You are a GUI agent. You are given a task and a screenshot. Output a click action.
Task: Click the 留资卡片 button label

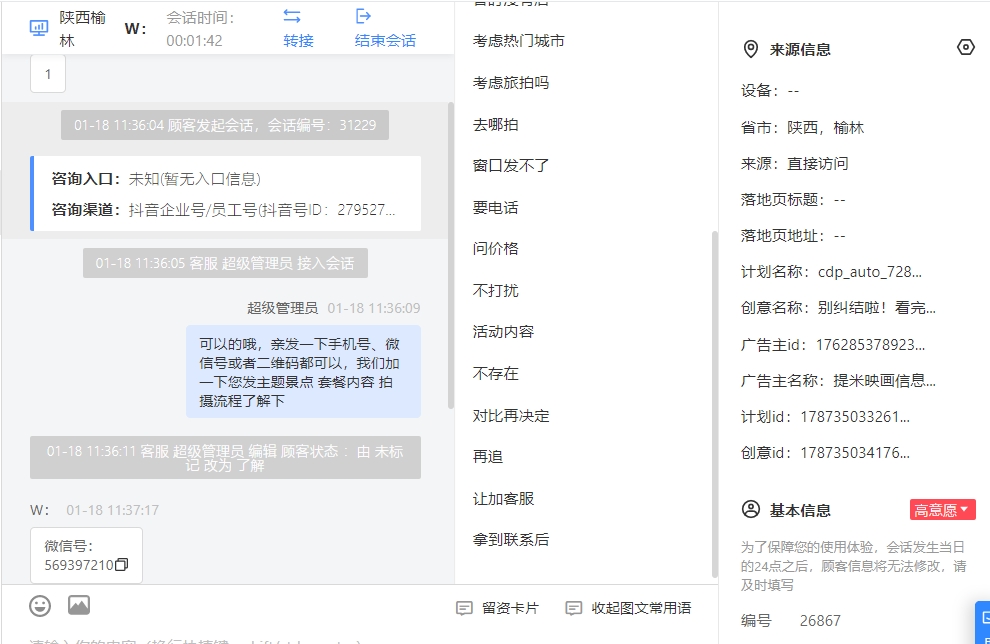(510, 608)
